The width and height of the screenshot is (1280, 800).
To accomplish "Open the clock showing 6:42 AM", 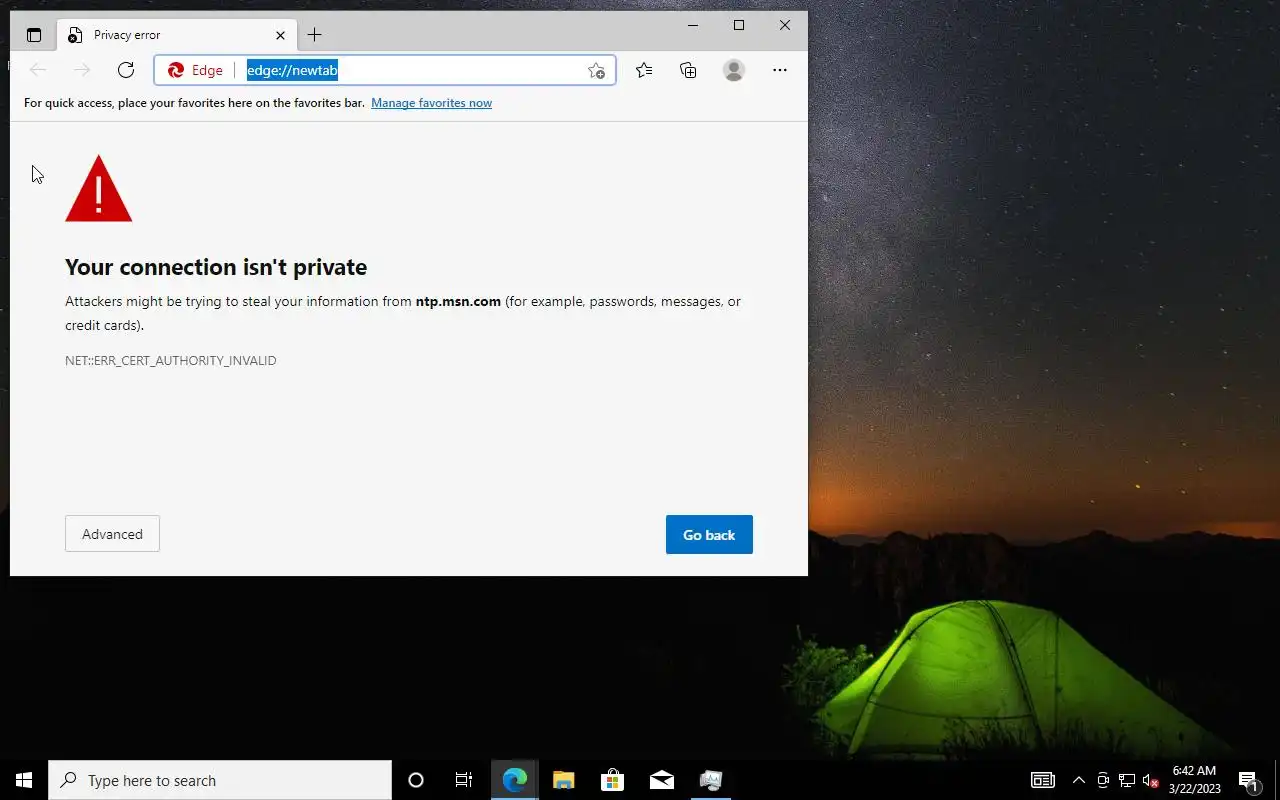I will tap(1195, 780).
